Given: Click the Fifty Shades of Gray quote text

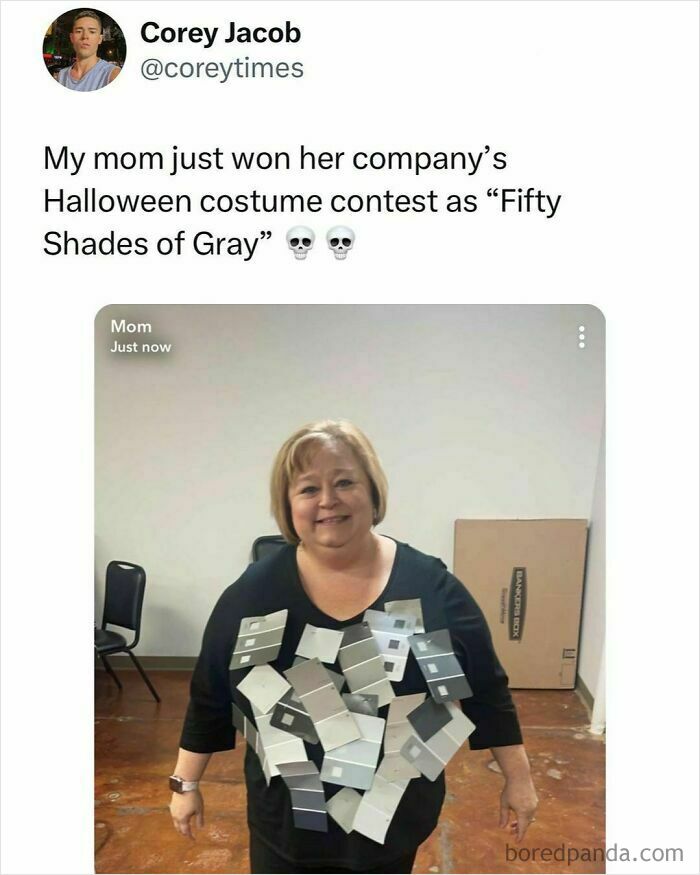Looking at the screenshot, I should pos(302,222).
